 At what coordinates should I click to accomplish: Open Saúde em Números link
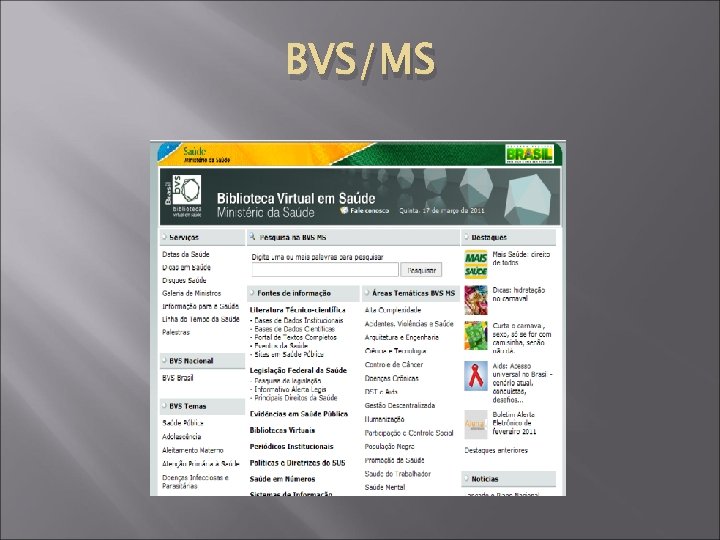(x=282, y=479)
